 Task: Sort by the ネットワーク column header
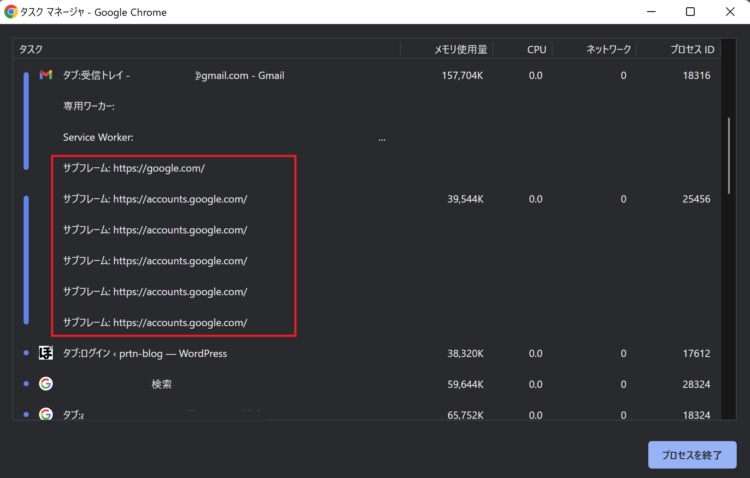(595, 49)
